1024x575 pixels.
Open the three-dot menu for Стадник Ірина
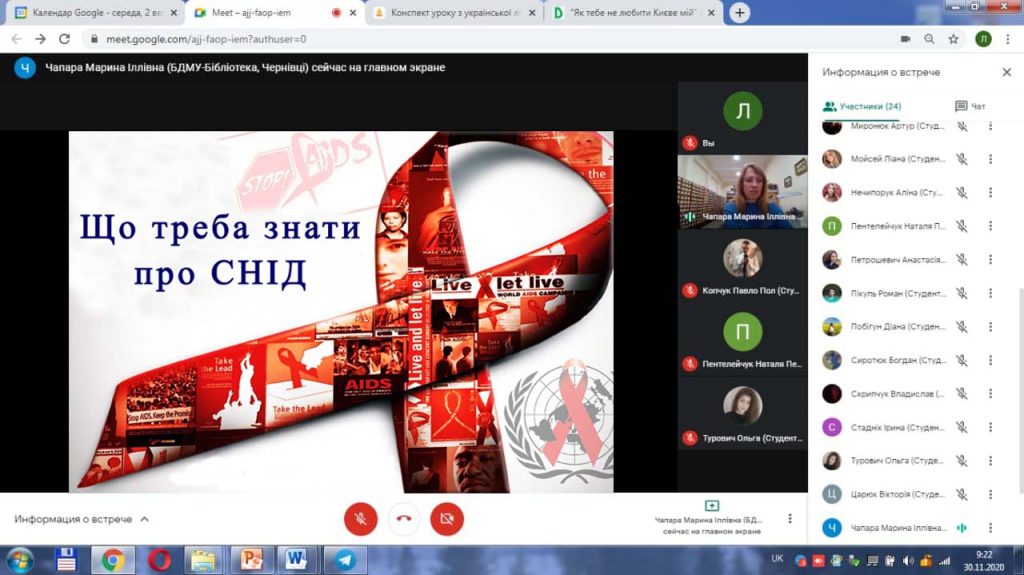(990, 427)
